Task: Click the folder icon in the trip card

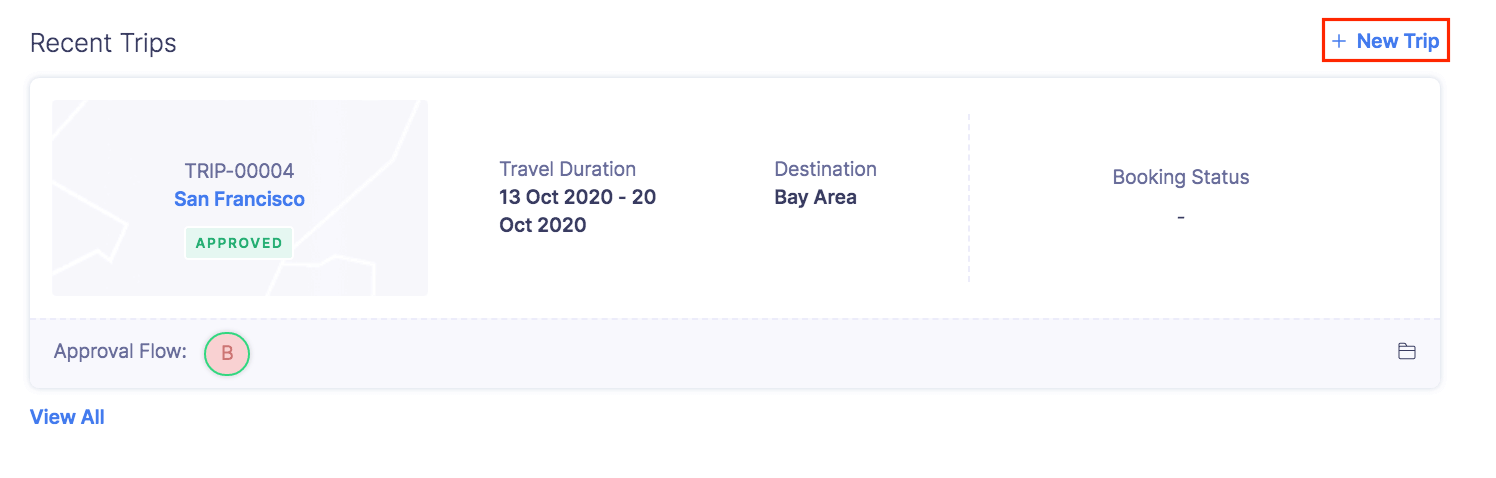Action: [x=1406, y=351]
